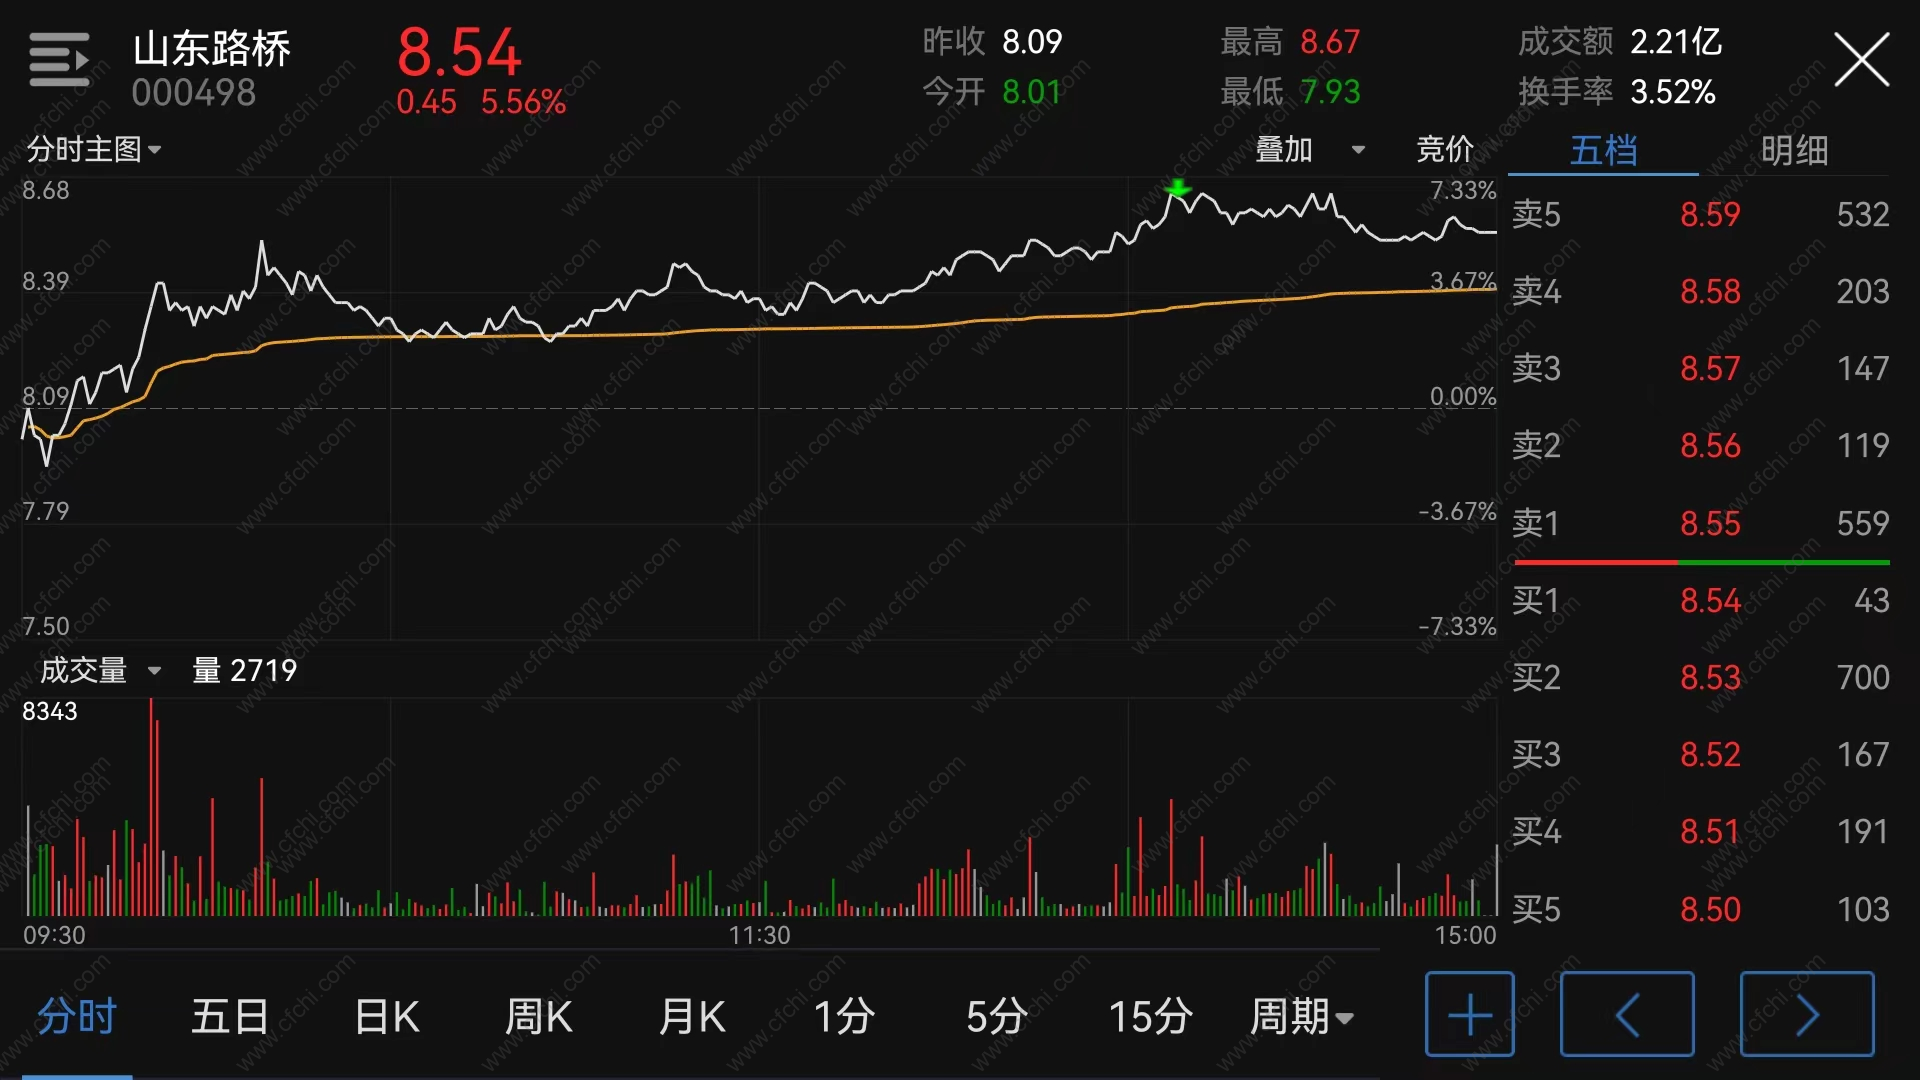1920x1080 pixels.
Task: Click the 买1 price 8.54 row
Action: click(1700, 600)
